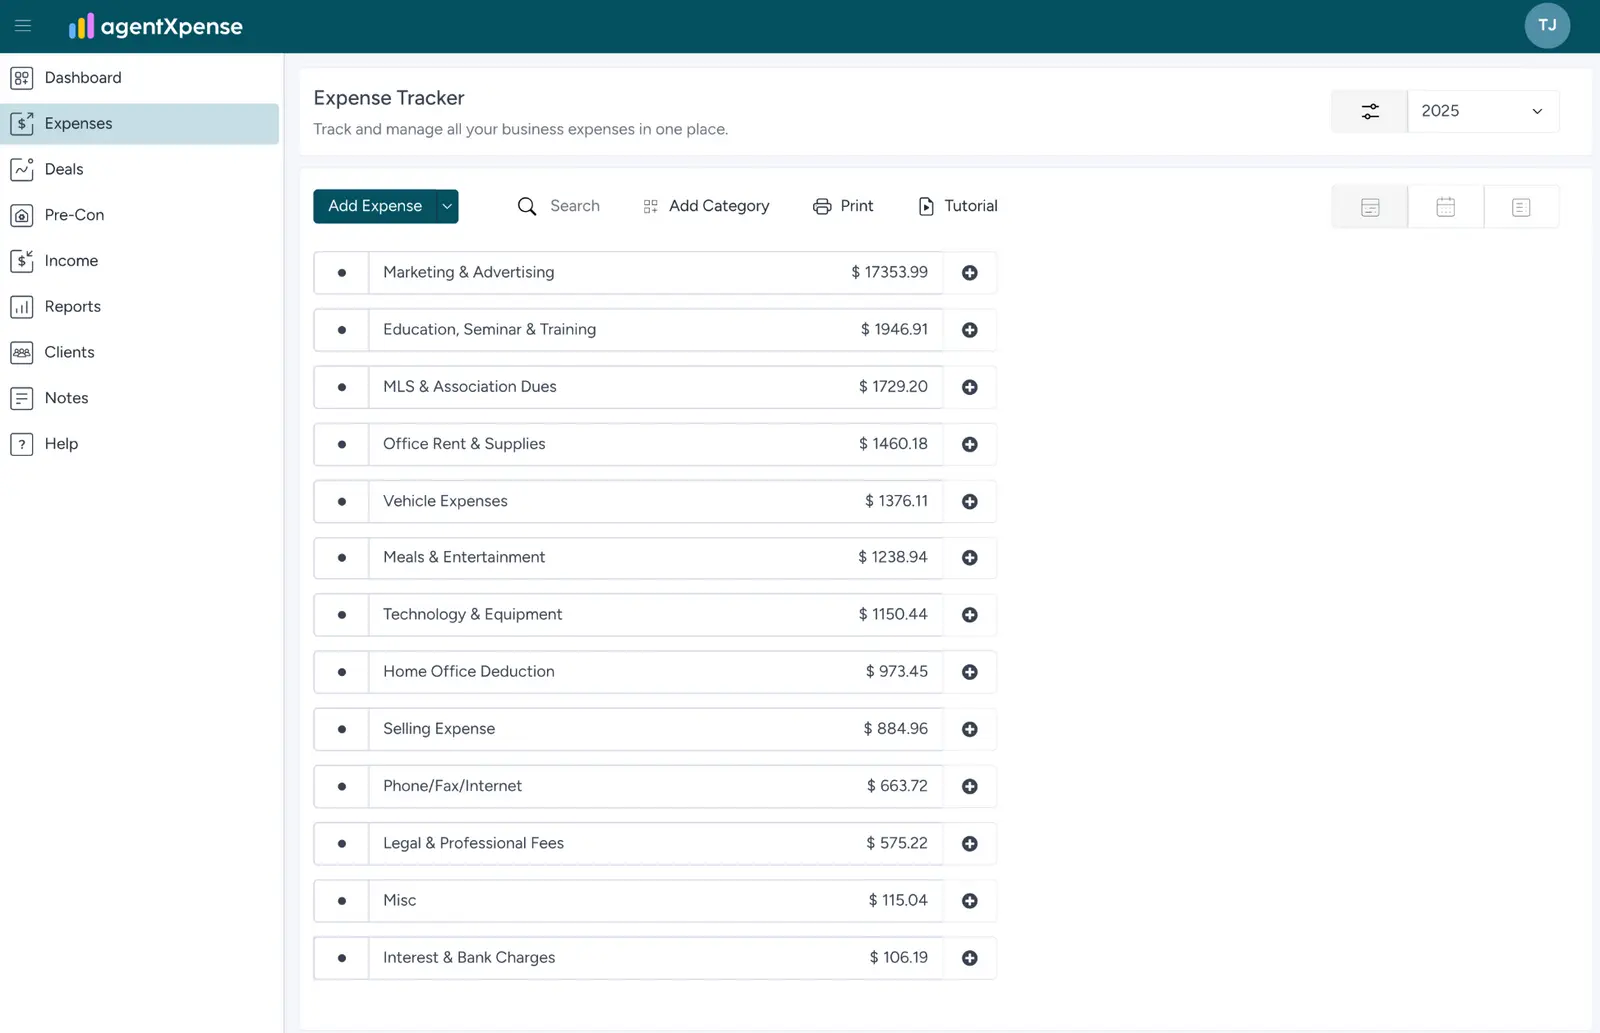Add expense to Interest & Bank Charges plus
Image resolution: width=1600 pixels, height=1033 pixels.
(x=970, y=958)
